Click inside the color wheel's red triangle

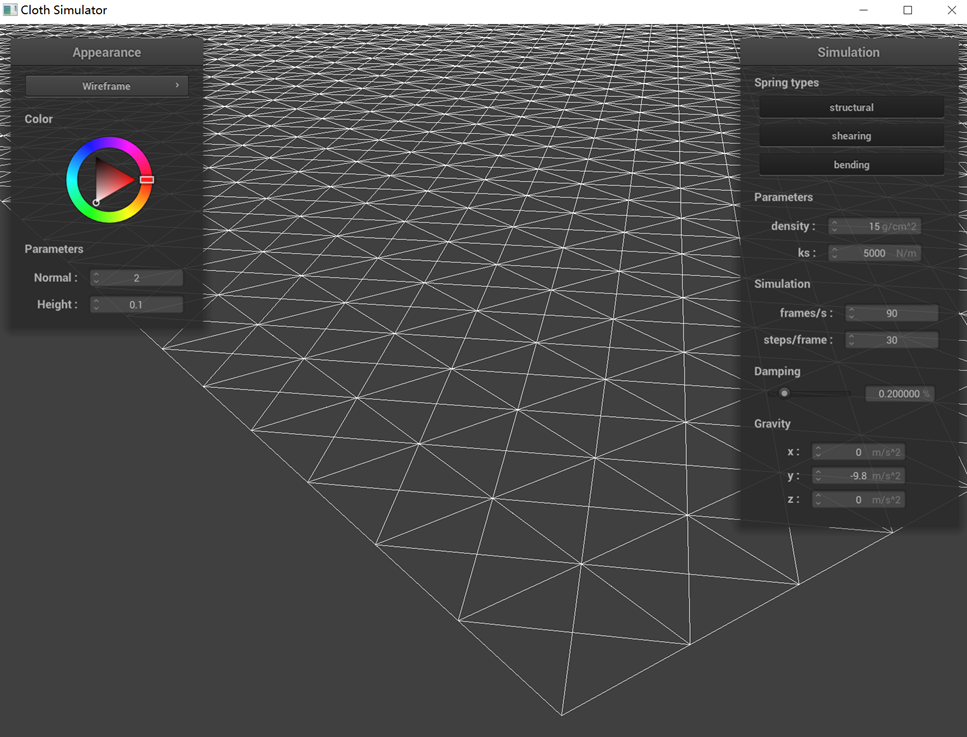(x=113, y=180)
